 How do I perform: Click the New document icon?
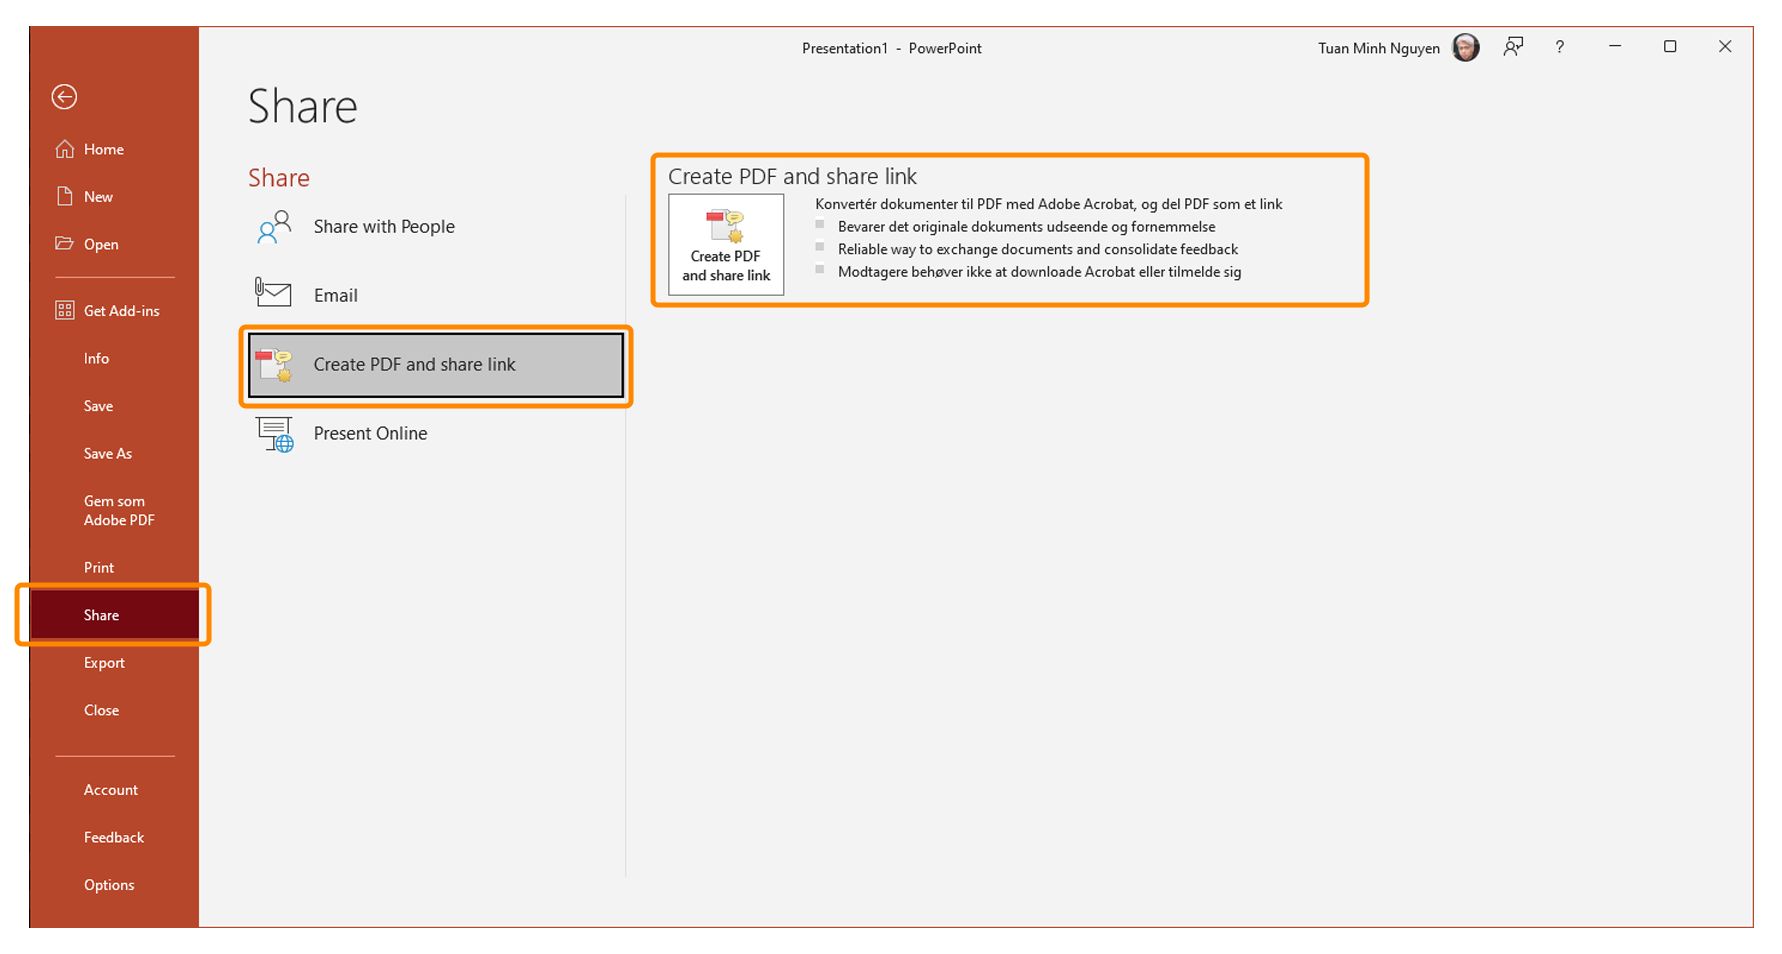point(63,196)
